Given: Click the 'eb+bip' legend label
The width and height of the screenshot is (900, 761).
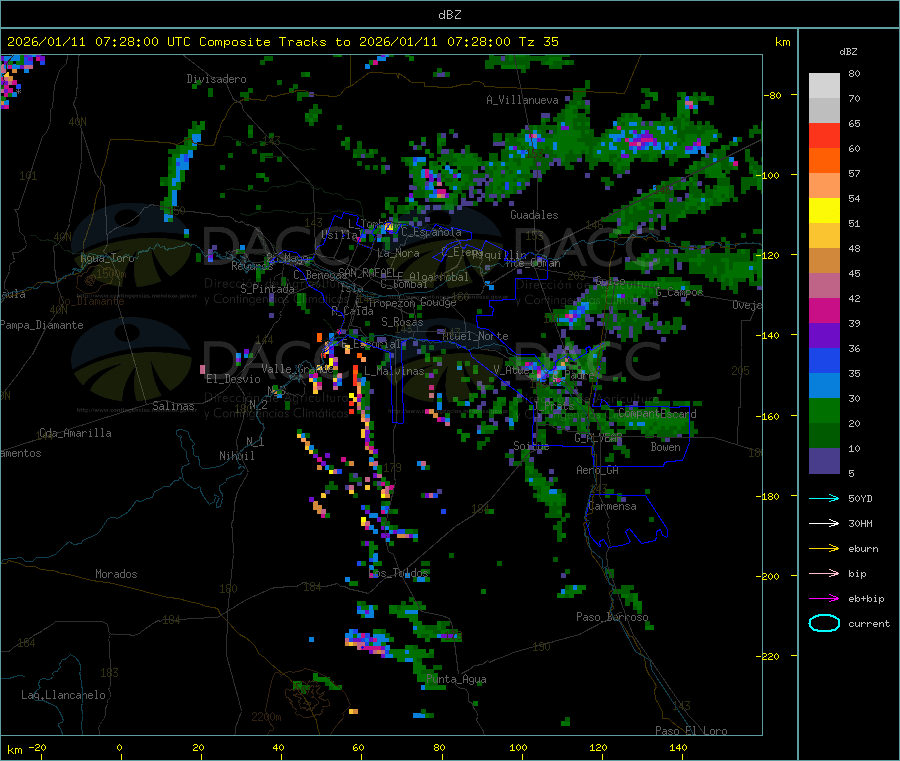Looking at the screenshot, I should point(866,599).
